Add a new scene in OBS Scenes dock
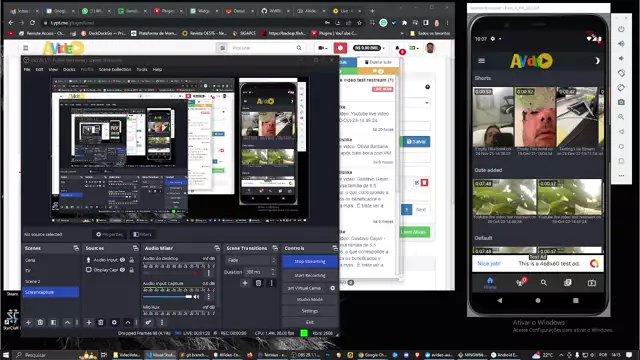The image size is (640, 360). 28,322
